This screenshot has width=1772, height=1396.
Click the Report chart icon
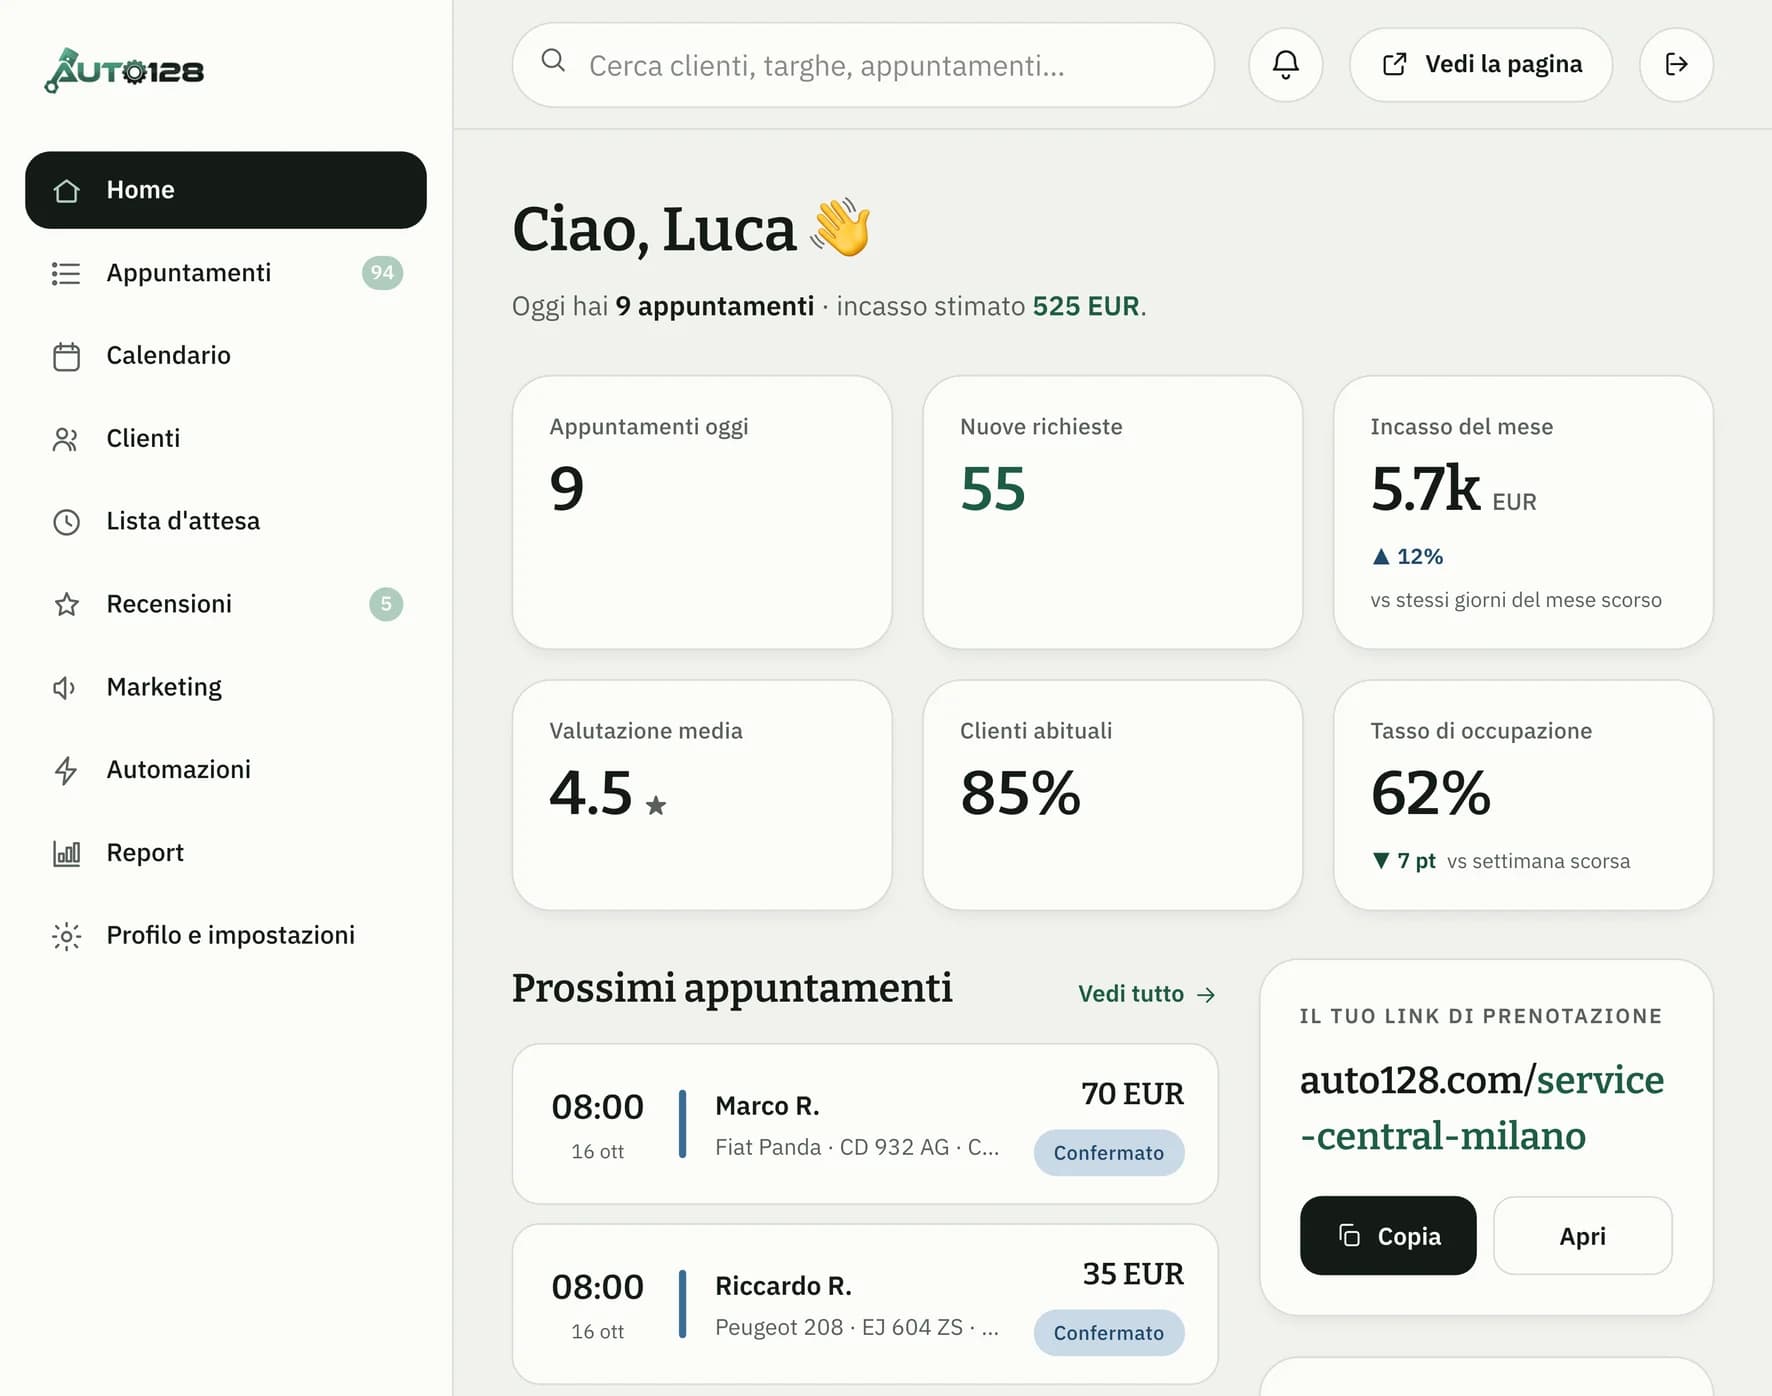[x=66, y=853]
